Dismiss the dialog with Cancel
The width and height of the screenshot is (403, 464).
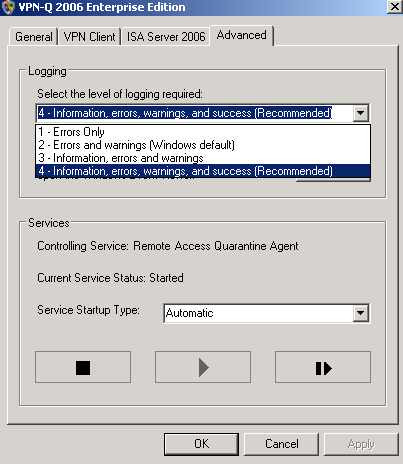click(x=282, y=444)
